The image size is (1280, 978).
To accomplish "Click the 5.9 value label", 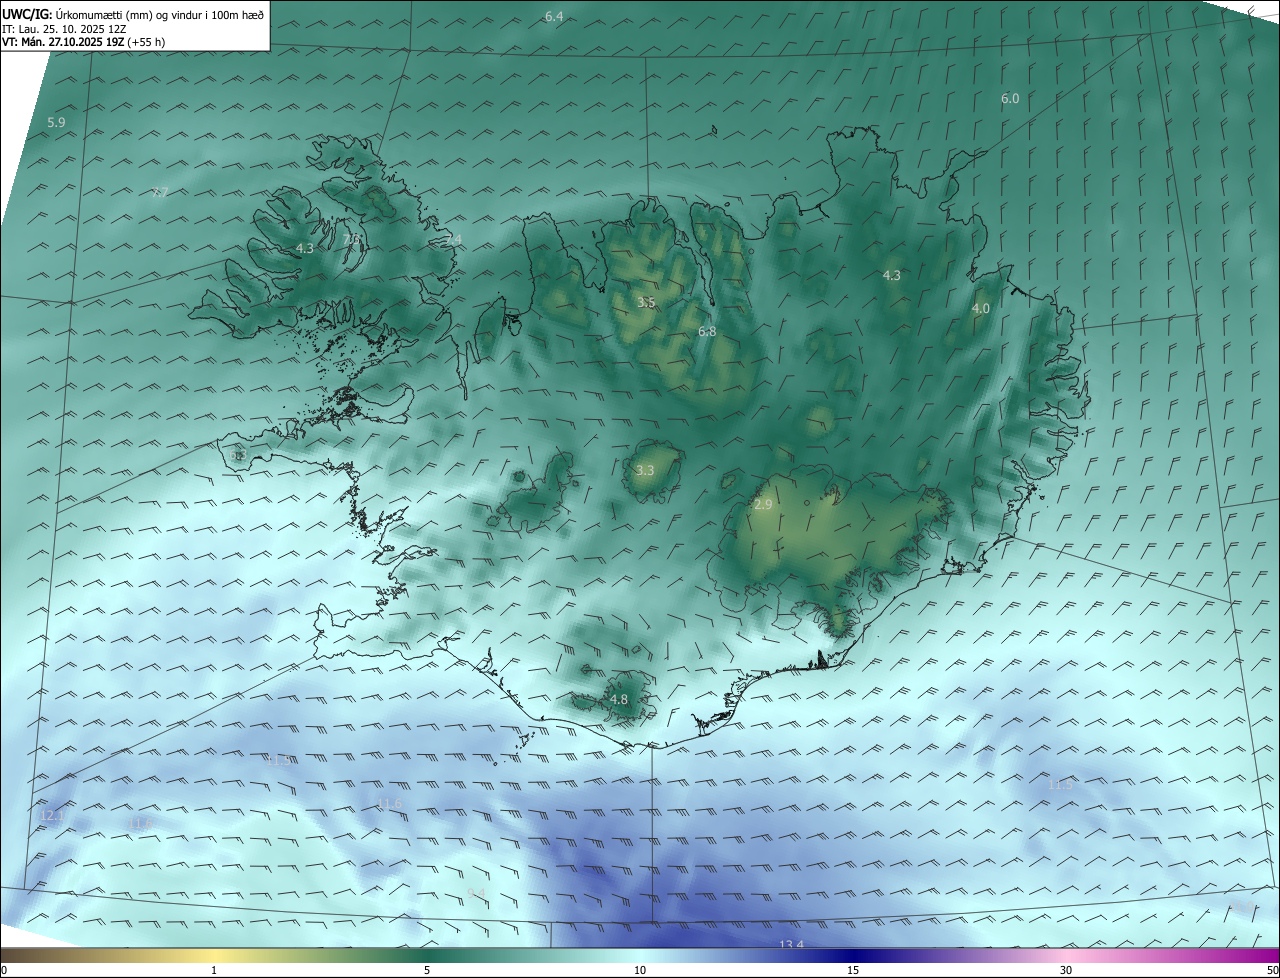I will click(x=56, y=122).
